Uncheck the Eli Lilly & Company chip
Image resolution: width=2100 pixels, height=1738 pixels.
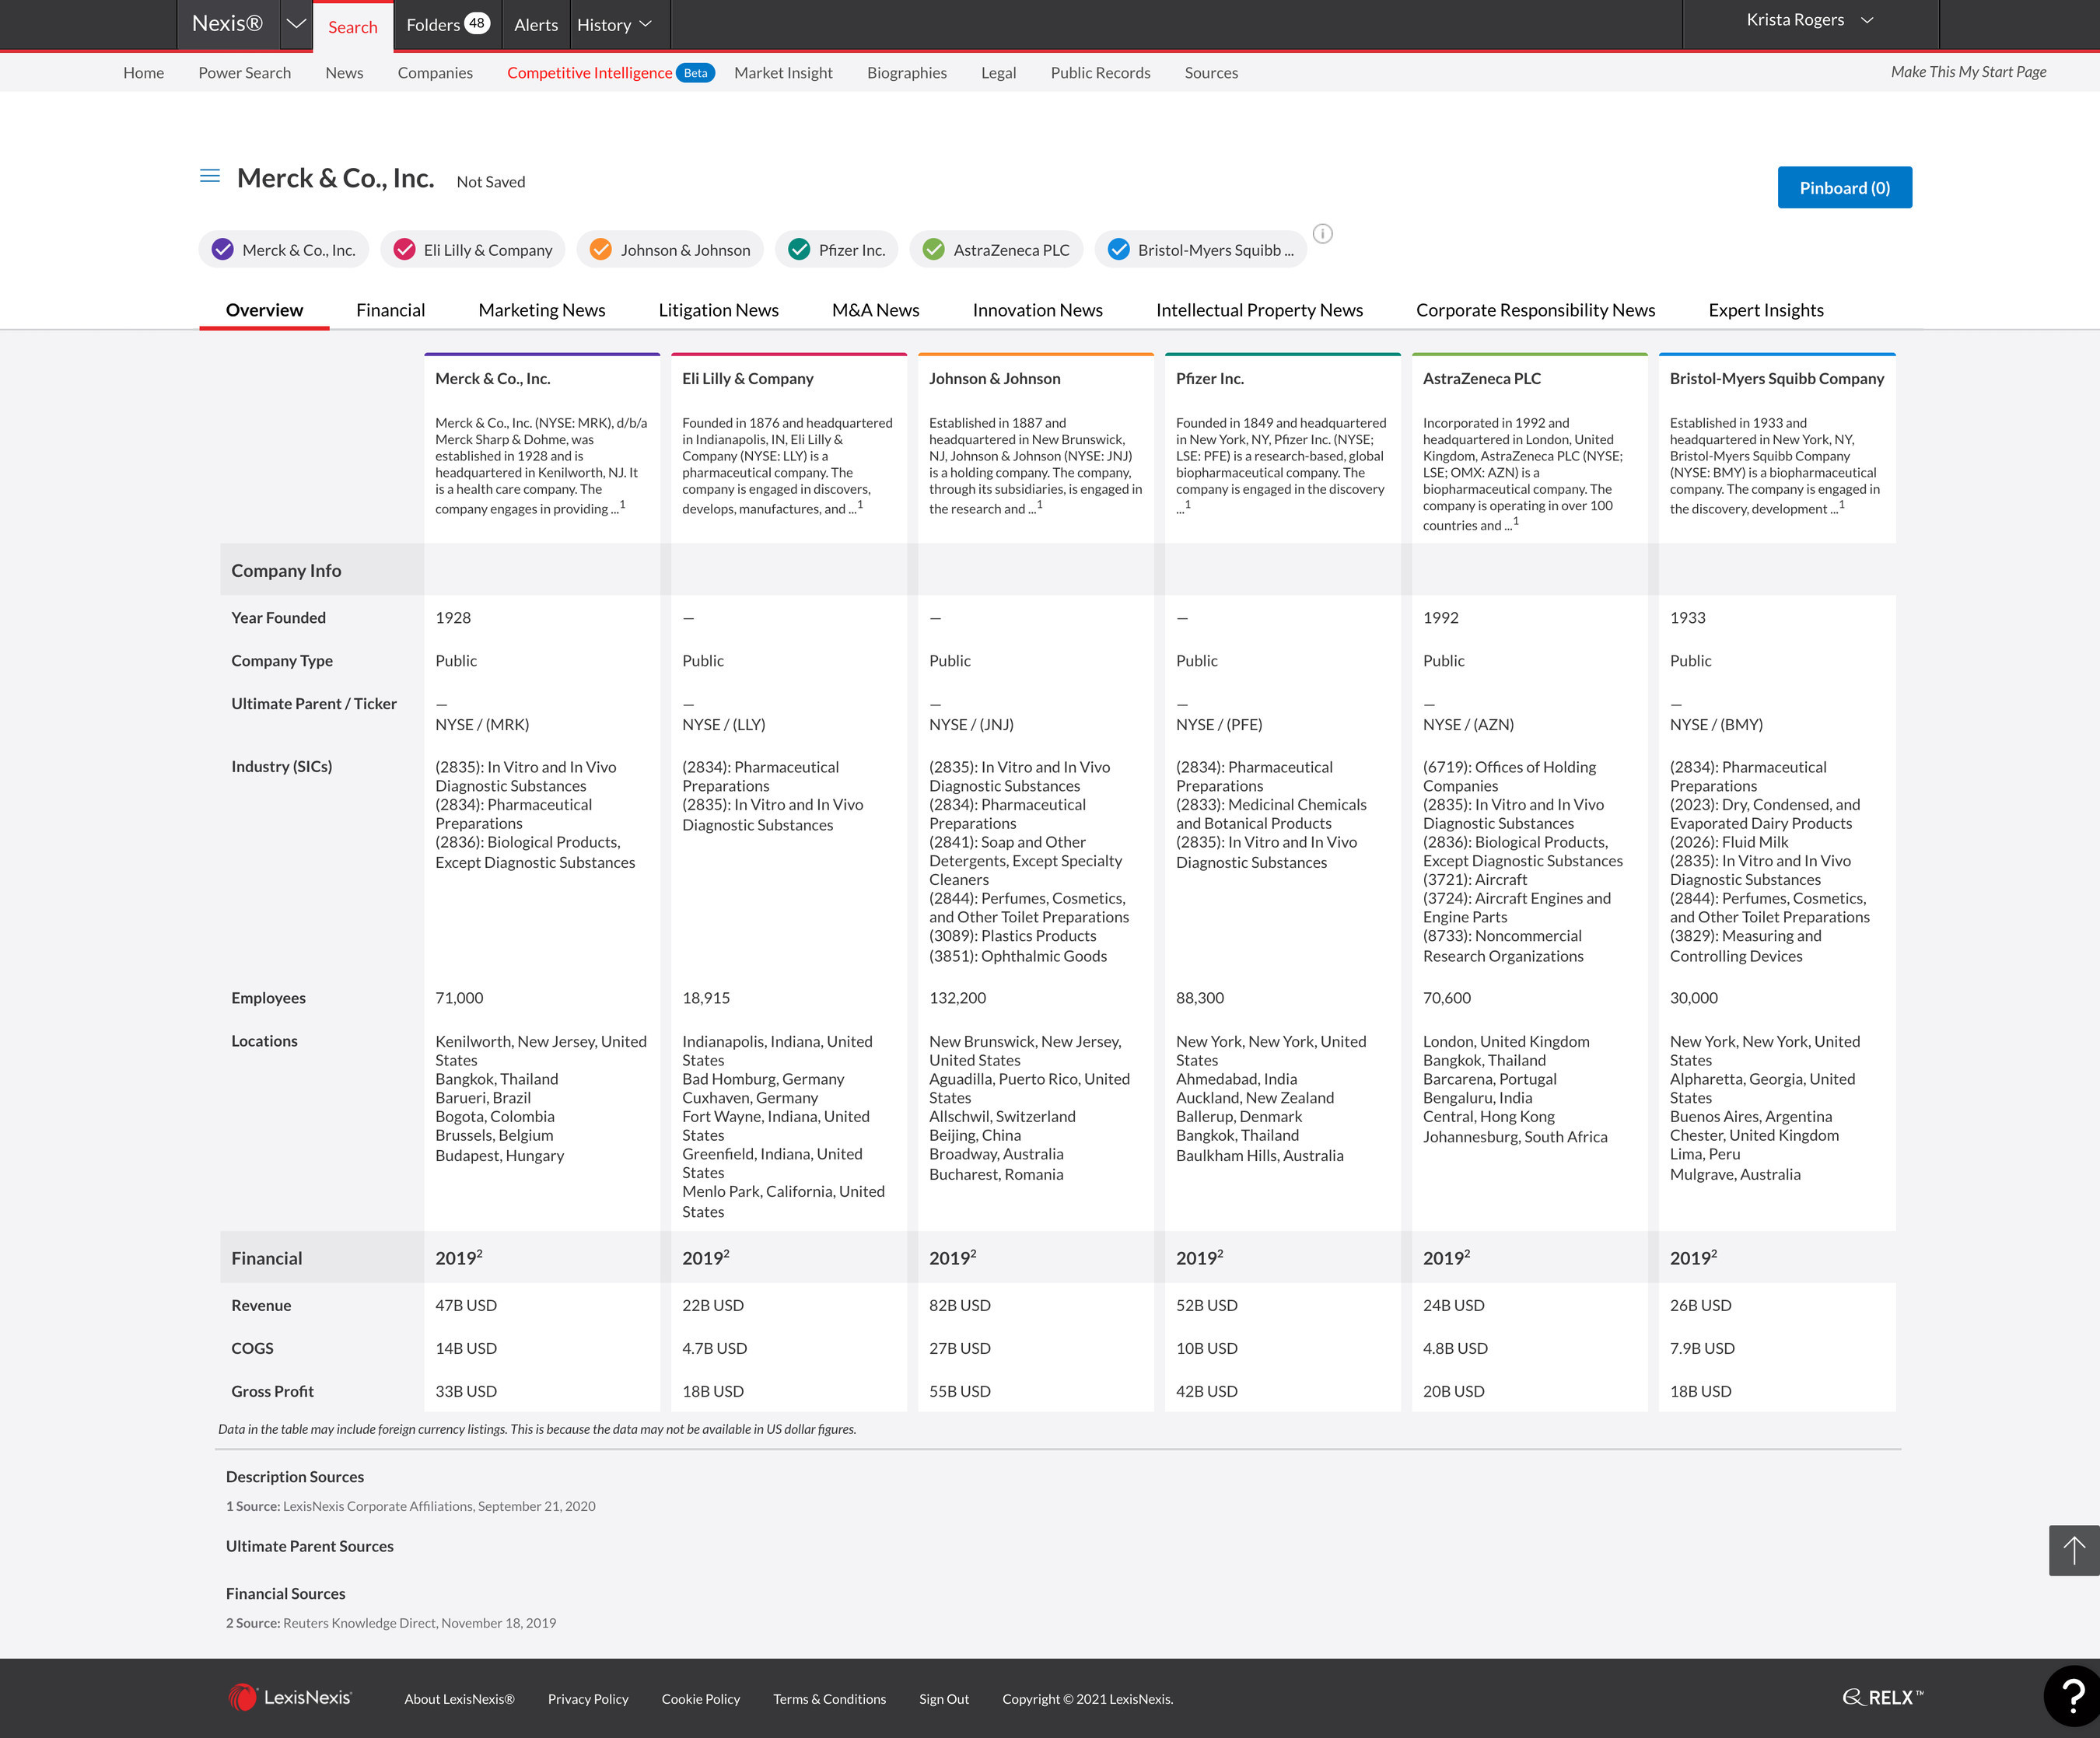405,250
